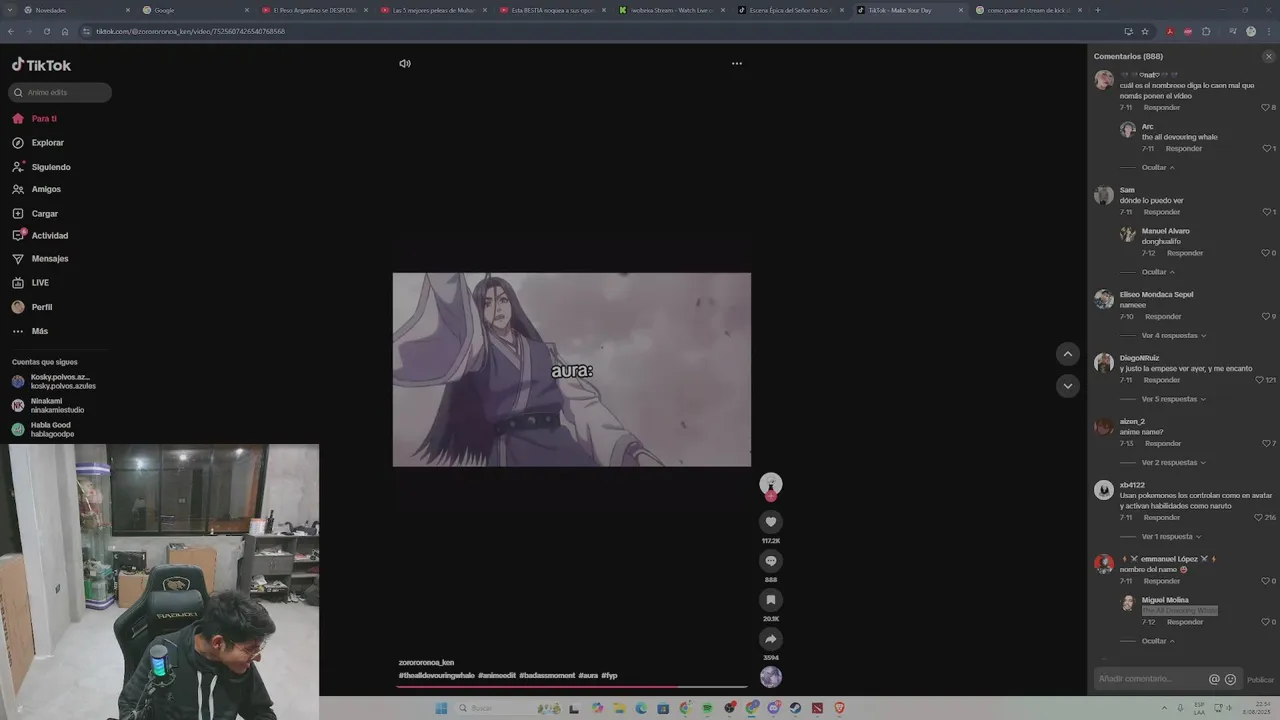The height and width of the screenshot is (720, 1280).
Task: Open #badassmoment hashtag
Action: pos(547,675)
